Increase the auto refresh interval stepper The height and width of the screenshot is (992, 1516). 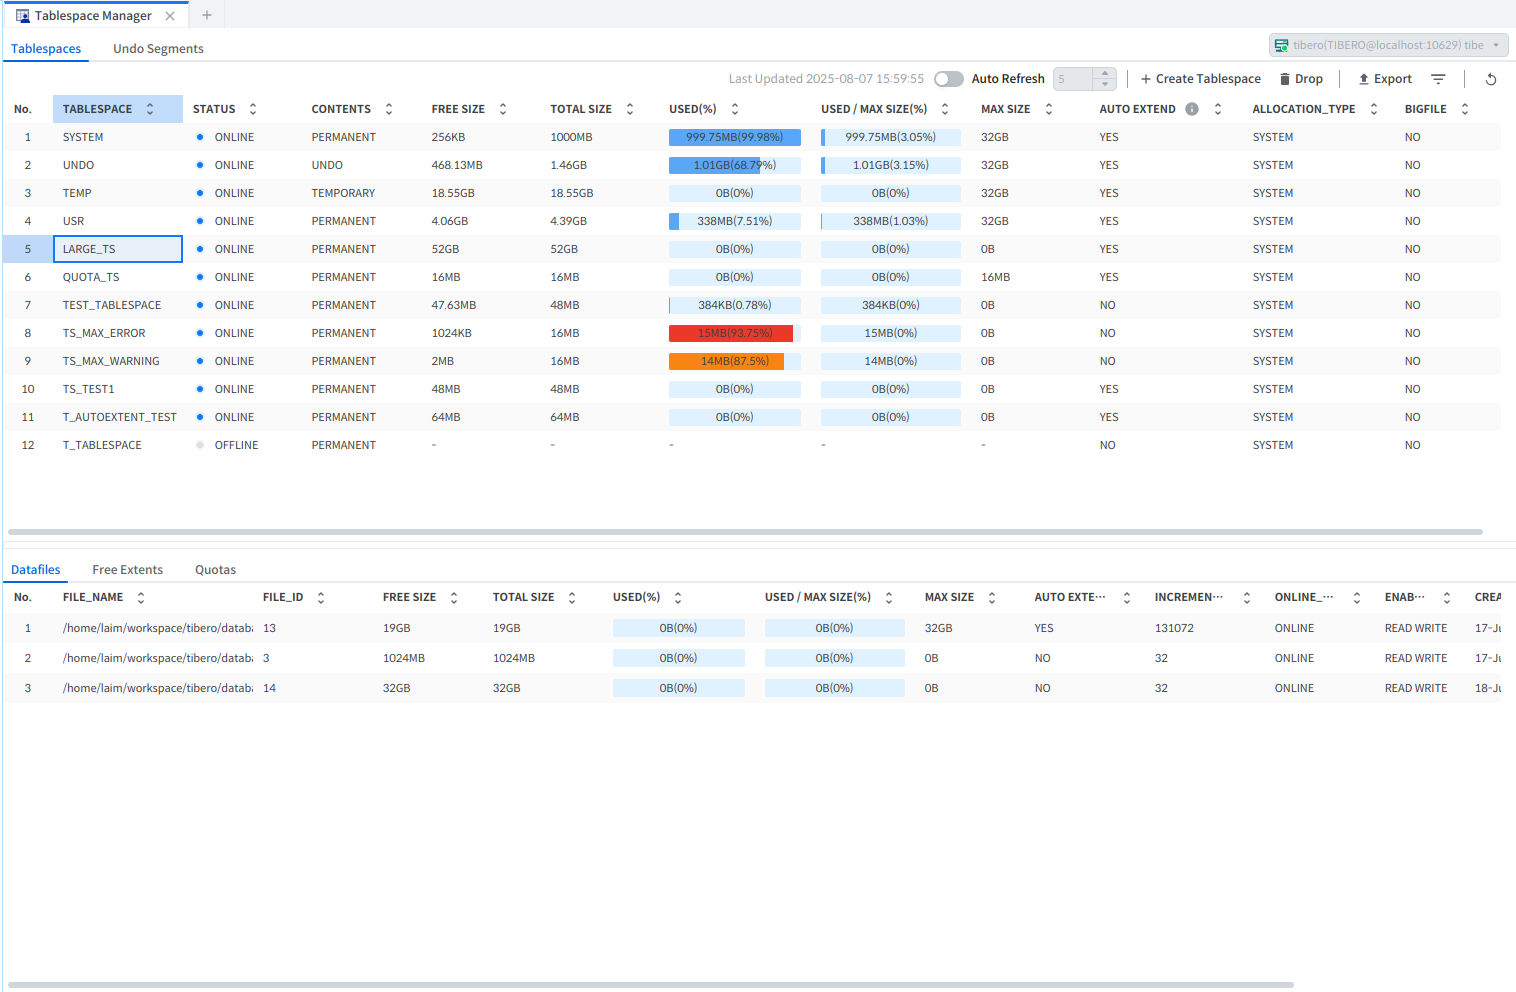[x=1105, y=74]
